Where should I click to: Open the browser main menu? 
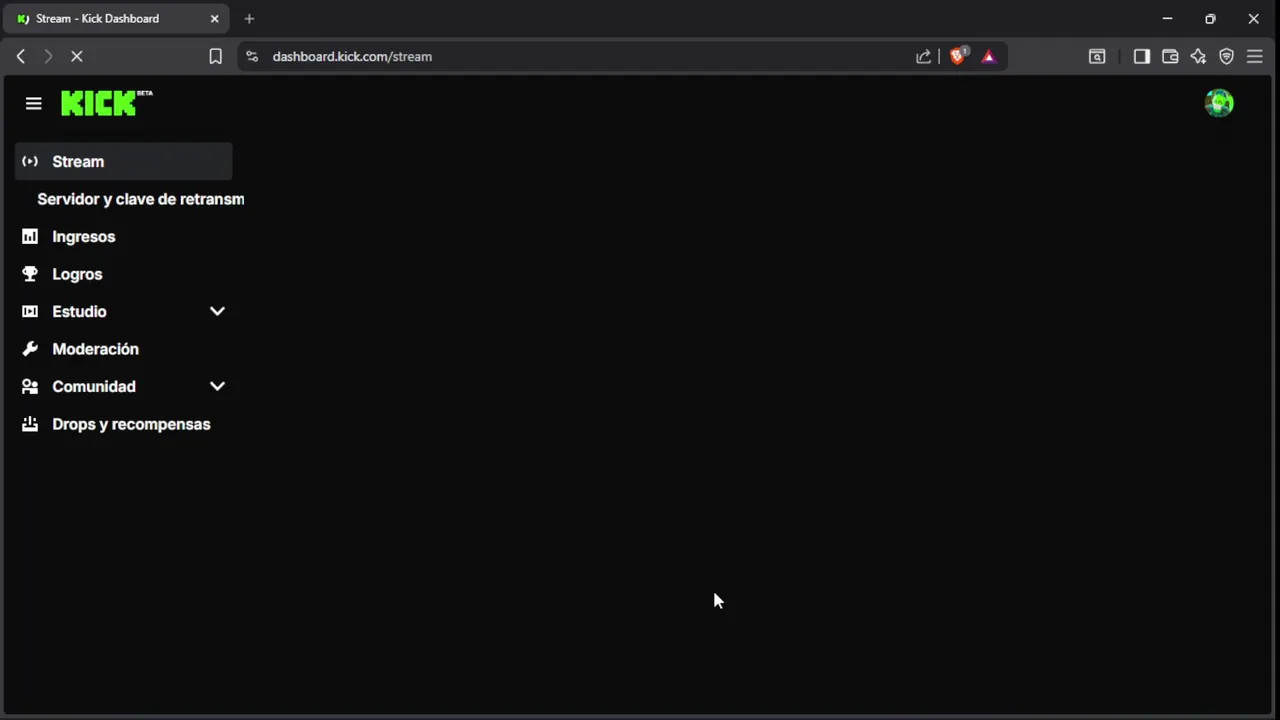coord(1255,56)
